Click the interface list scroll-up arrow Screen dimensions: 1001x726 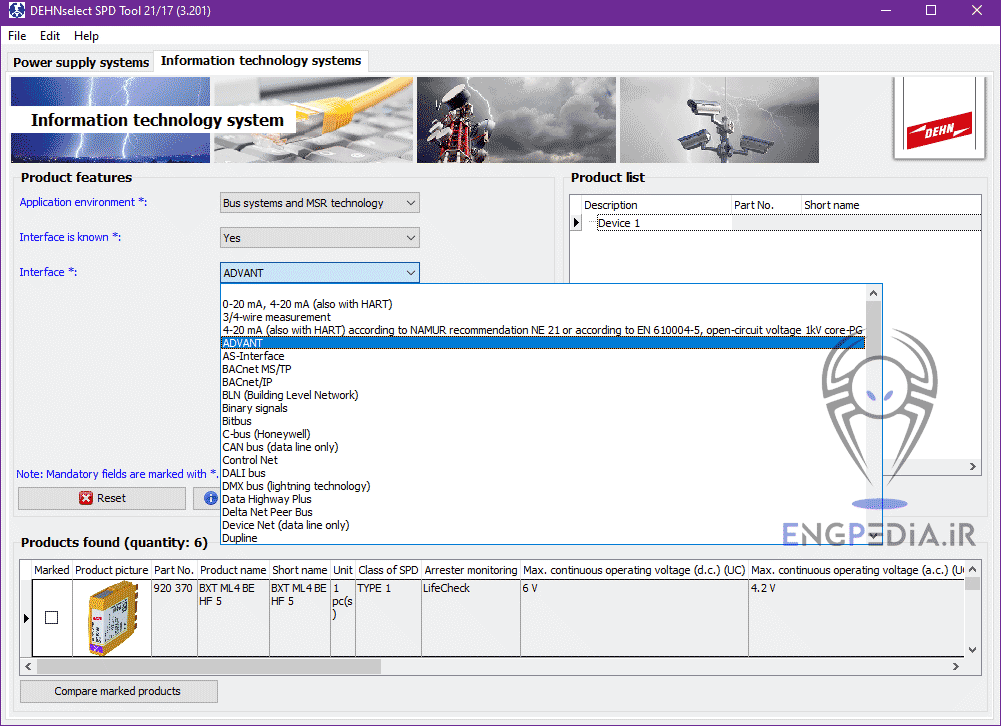click(873, 293)
